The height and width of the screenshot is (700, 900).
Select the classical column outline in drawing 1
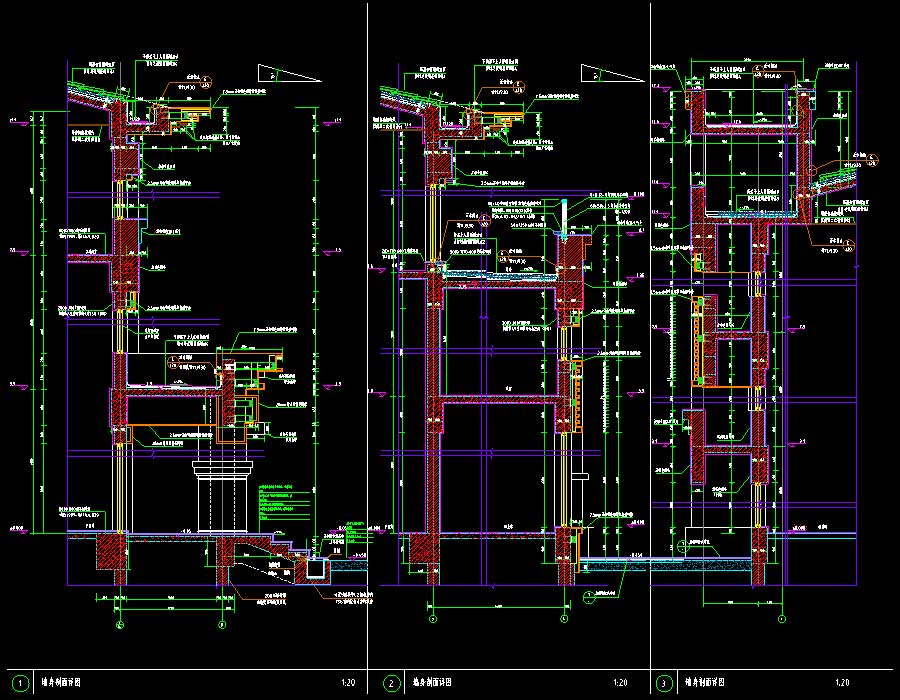point(223,496)
